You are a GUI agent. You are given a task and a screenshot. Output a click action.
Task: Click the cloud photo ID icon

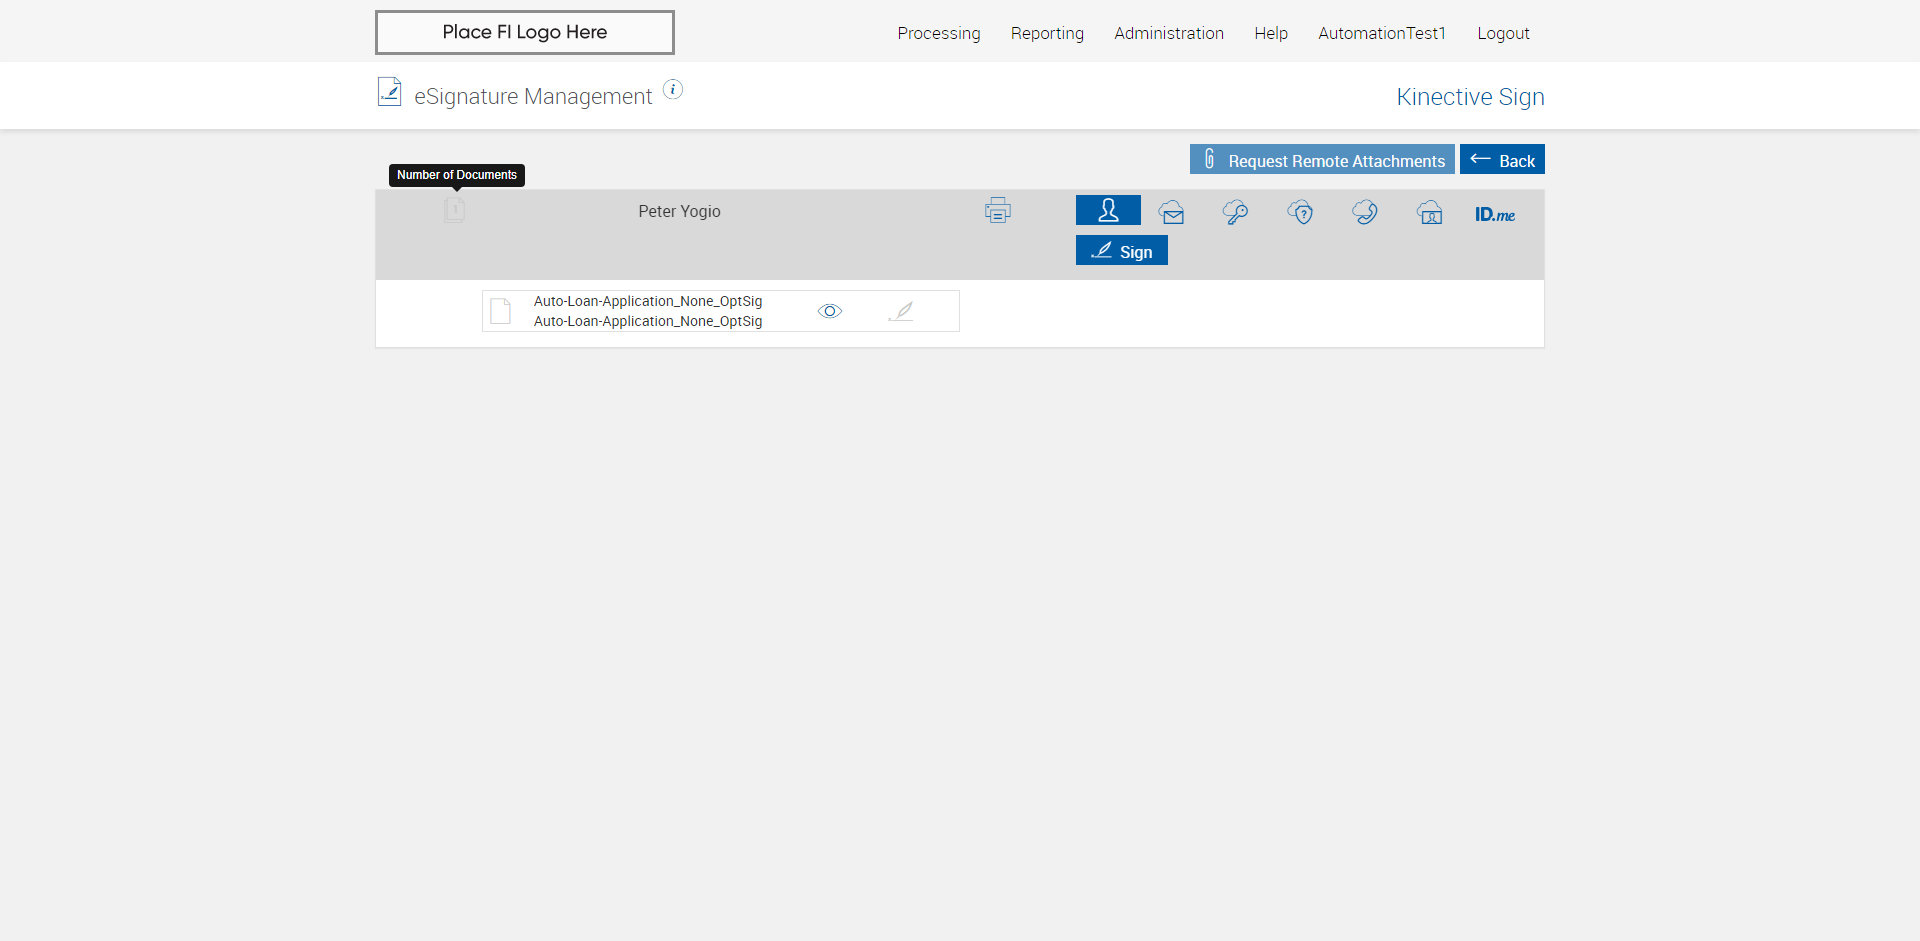point(1430,212)
